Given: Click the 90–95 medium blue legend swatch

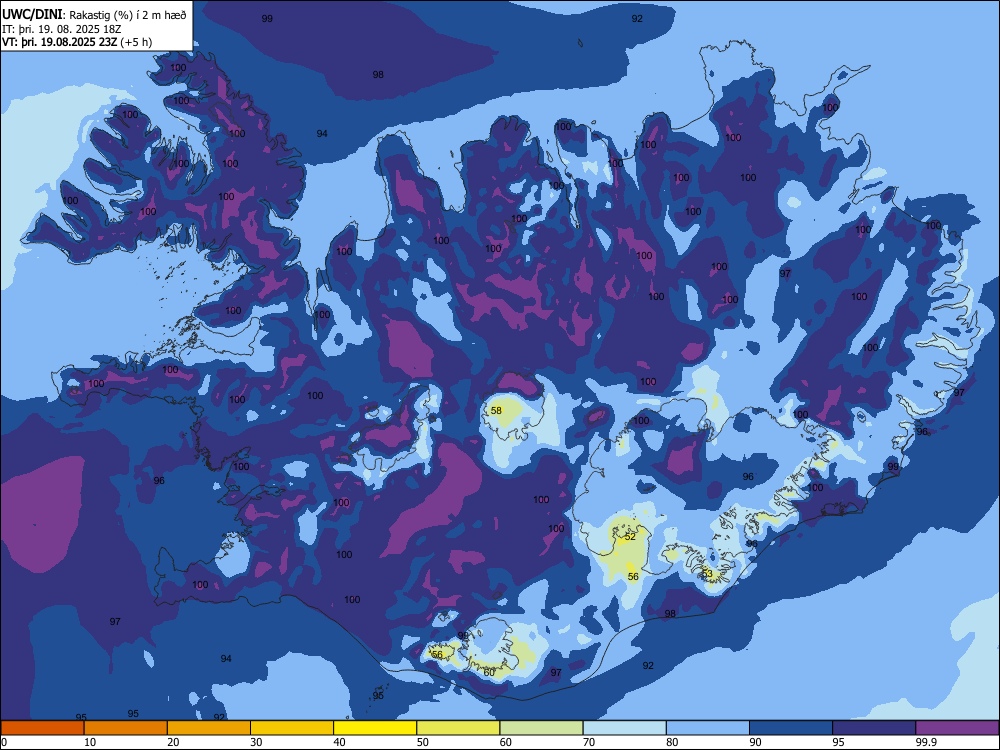Looking at the screenshot, I should [x=791, y=728].
